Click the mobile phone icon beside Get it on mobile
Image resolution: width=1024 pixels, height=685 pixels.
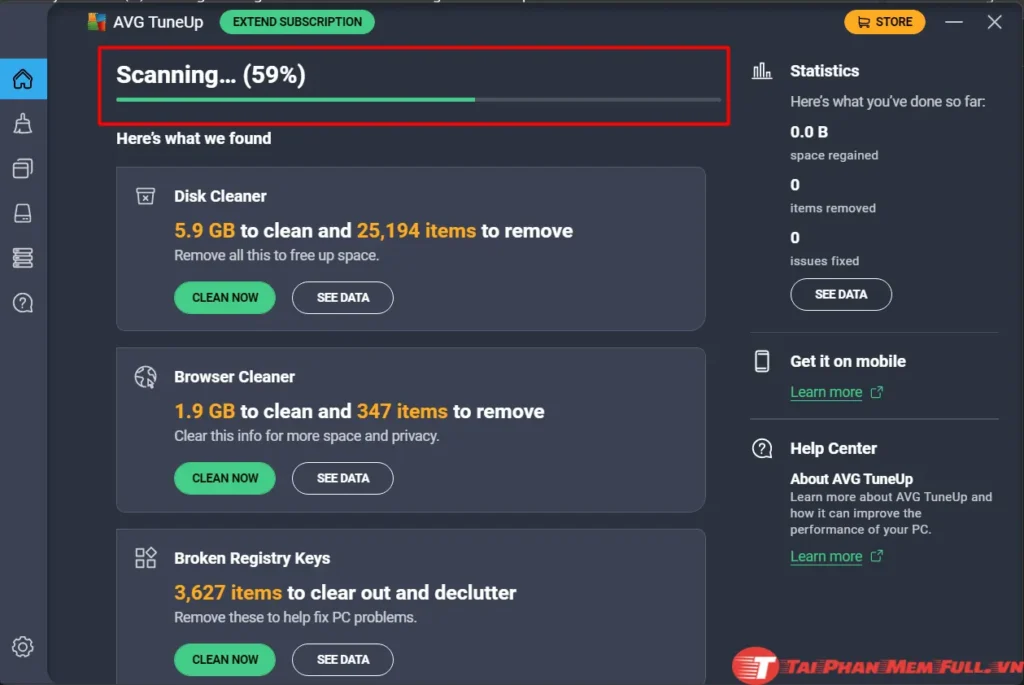762,361
